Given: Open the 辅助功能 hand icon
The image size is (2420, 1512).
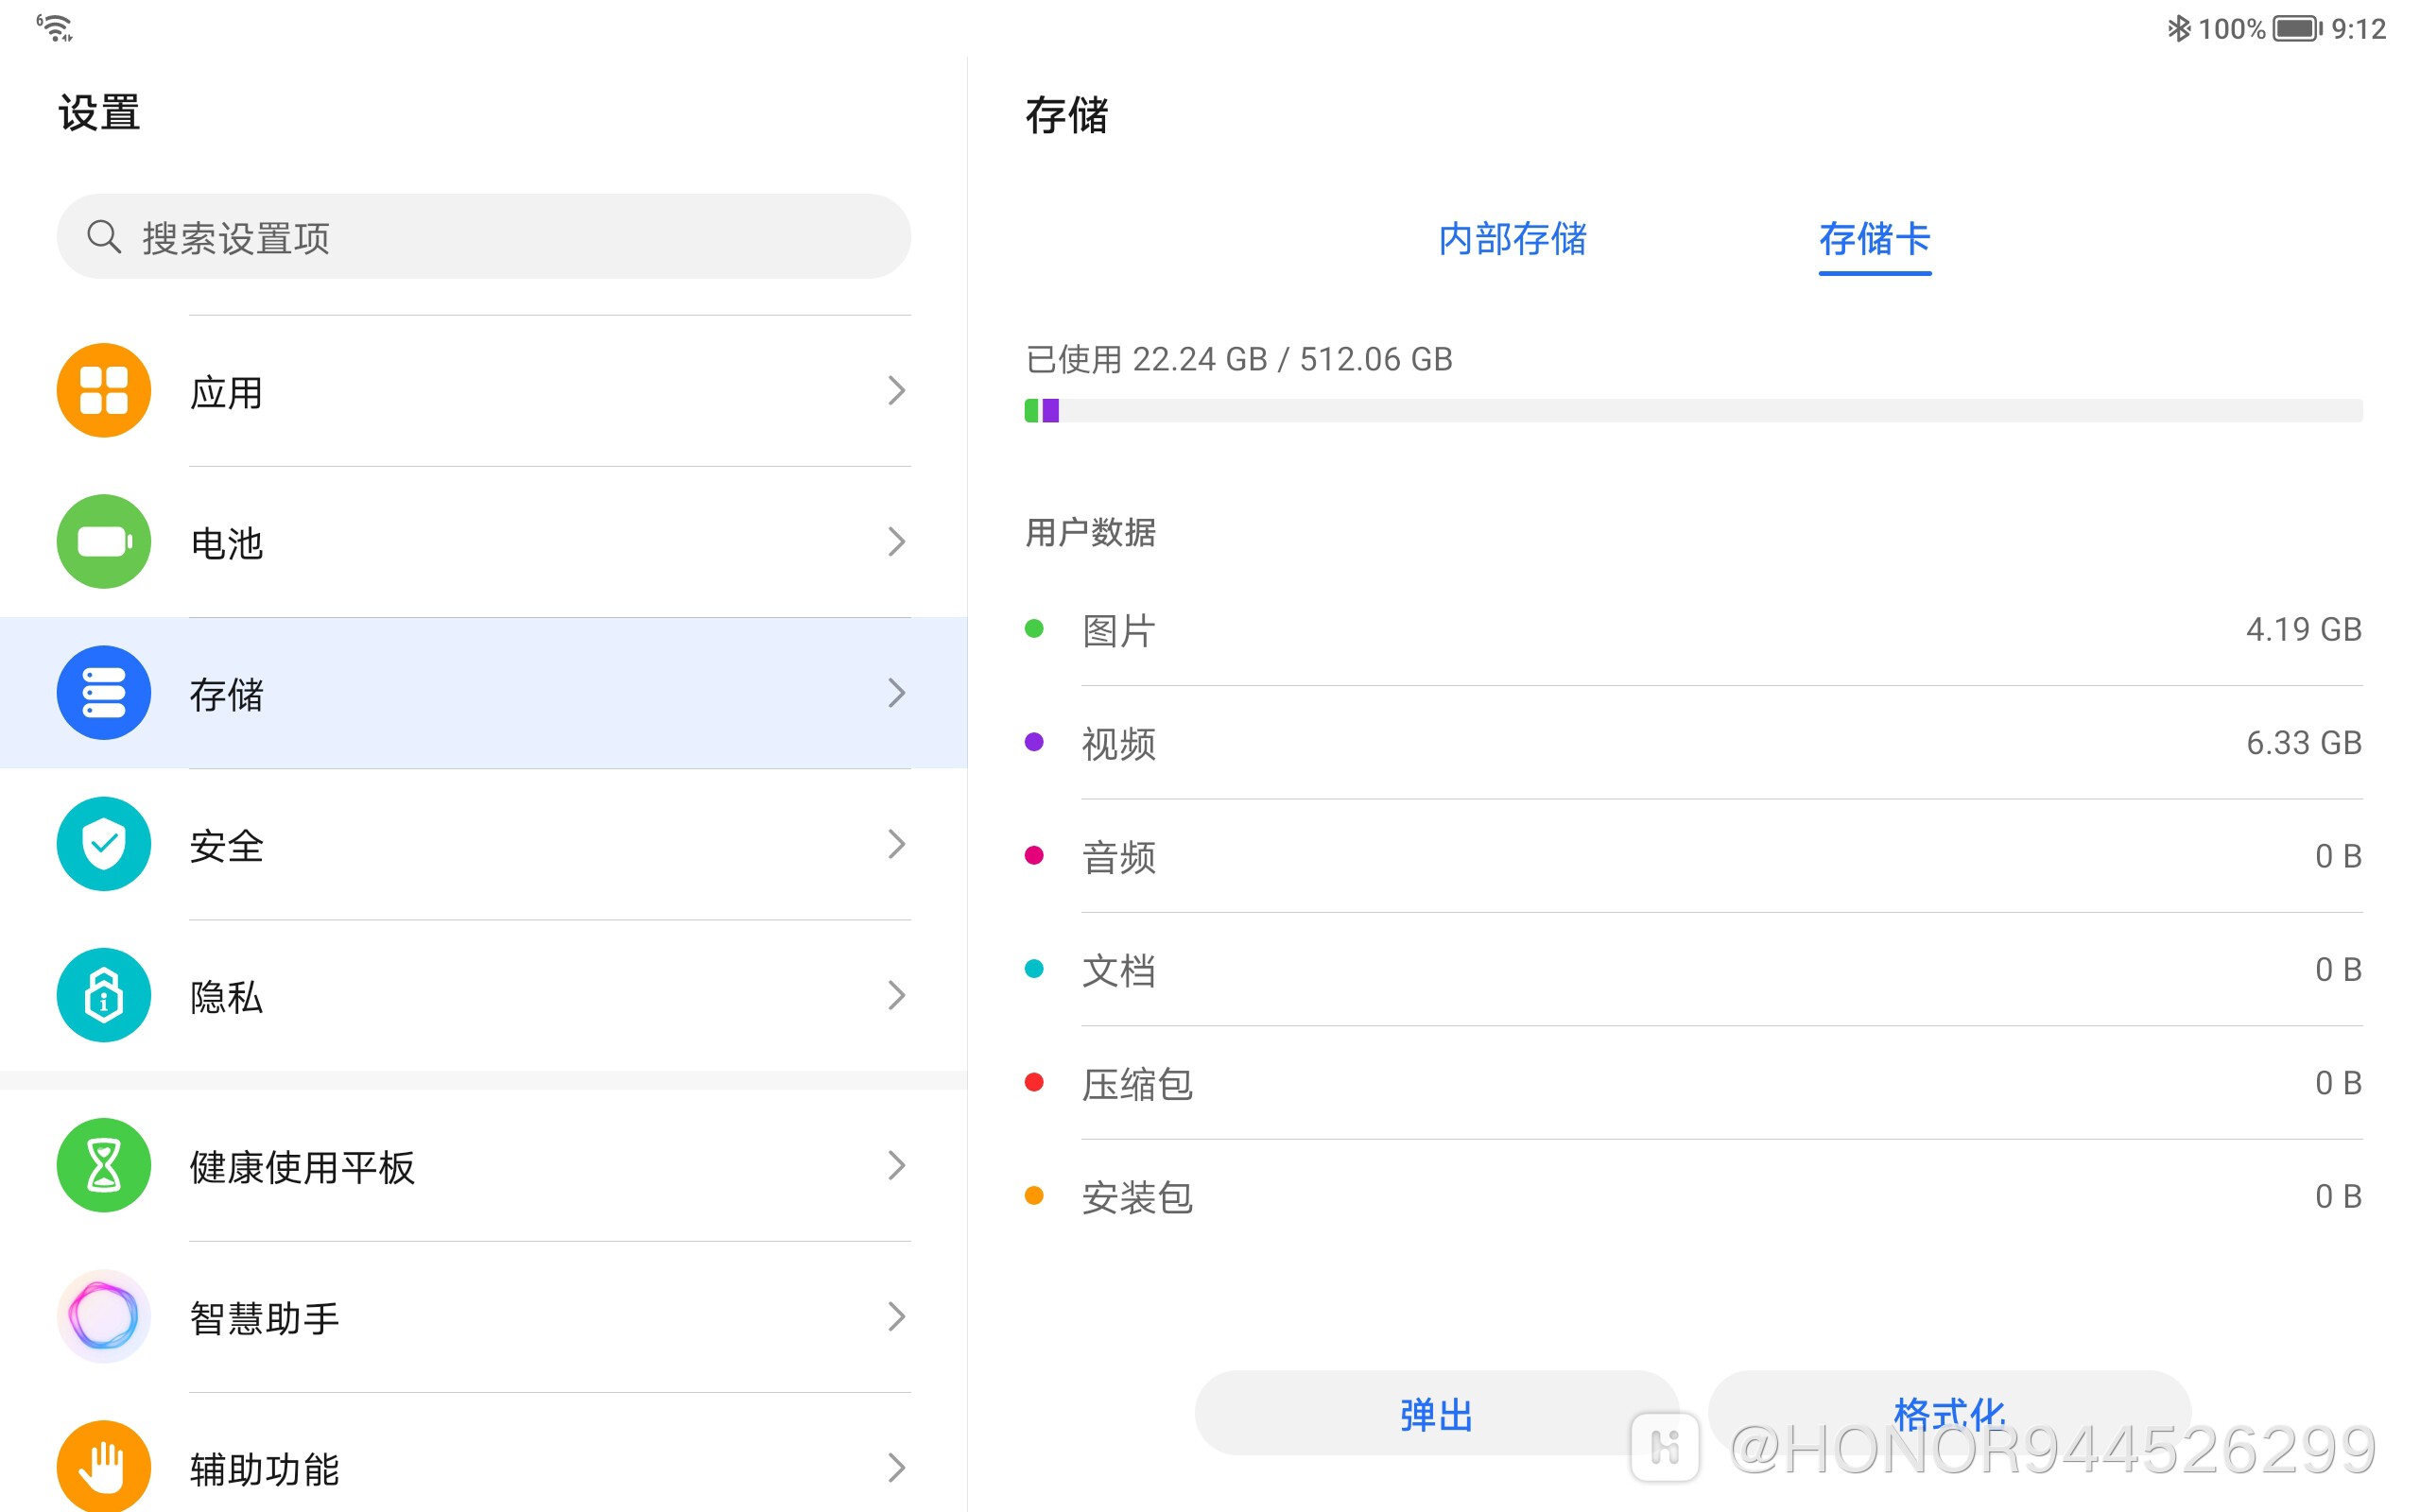Looking at the screenshot, I should (104, 1466).
